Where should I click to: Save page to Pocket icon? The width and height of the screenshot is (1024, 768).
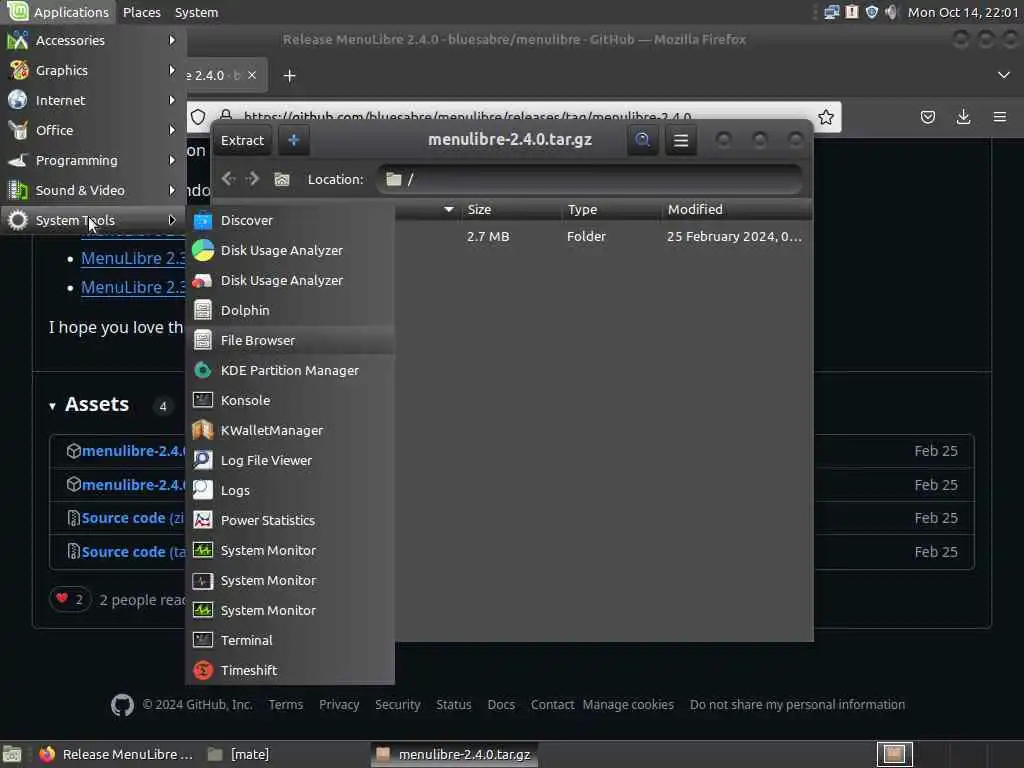coord(927,118)
